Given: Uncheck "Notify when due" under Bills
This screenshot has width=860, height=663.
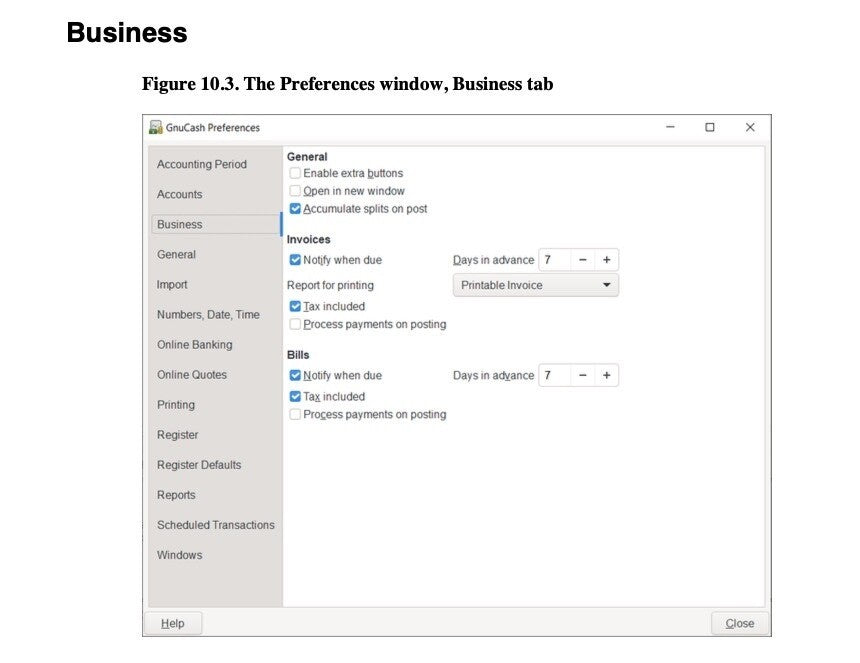Looking at the screenshot, I should 295,375.
